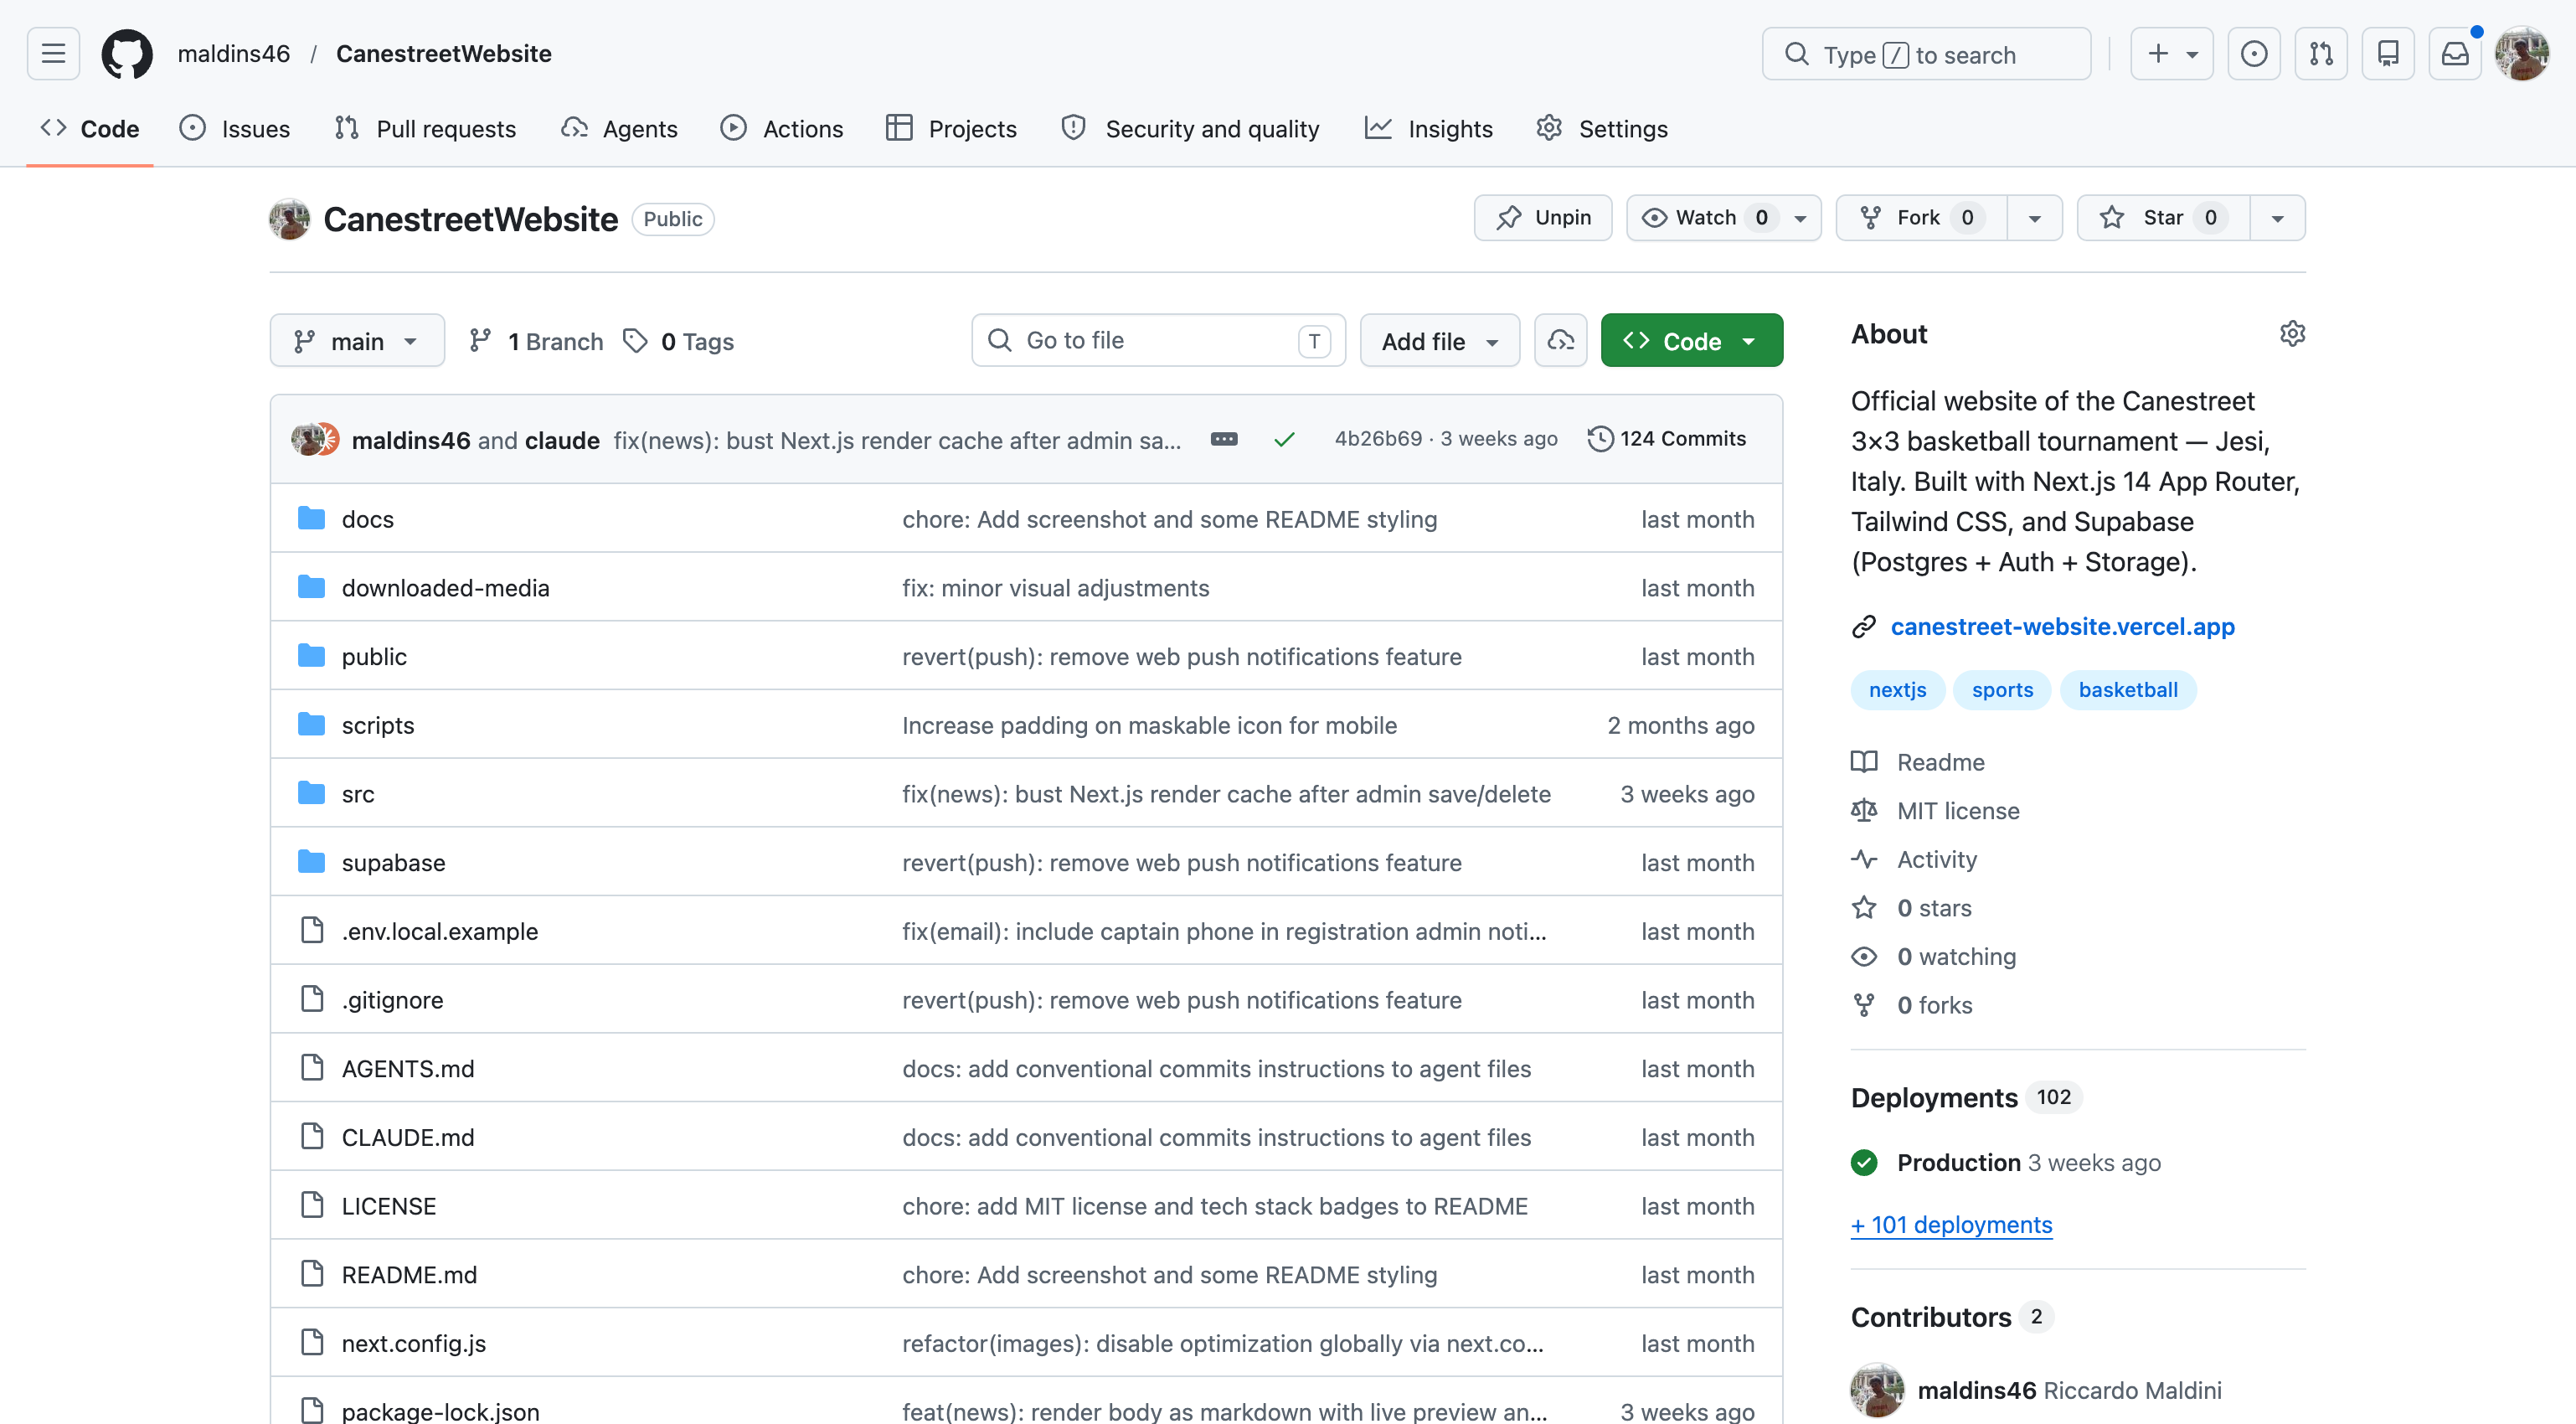Open the public folder
2576x1424 pixels.
point(374,657)
